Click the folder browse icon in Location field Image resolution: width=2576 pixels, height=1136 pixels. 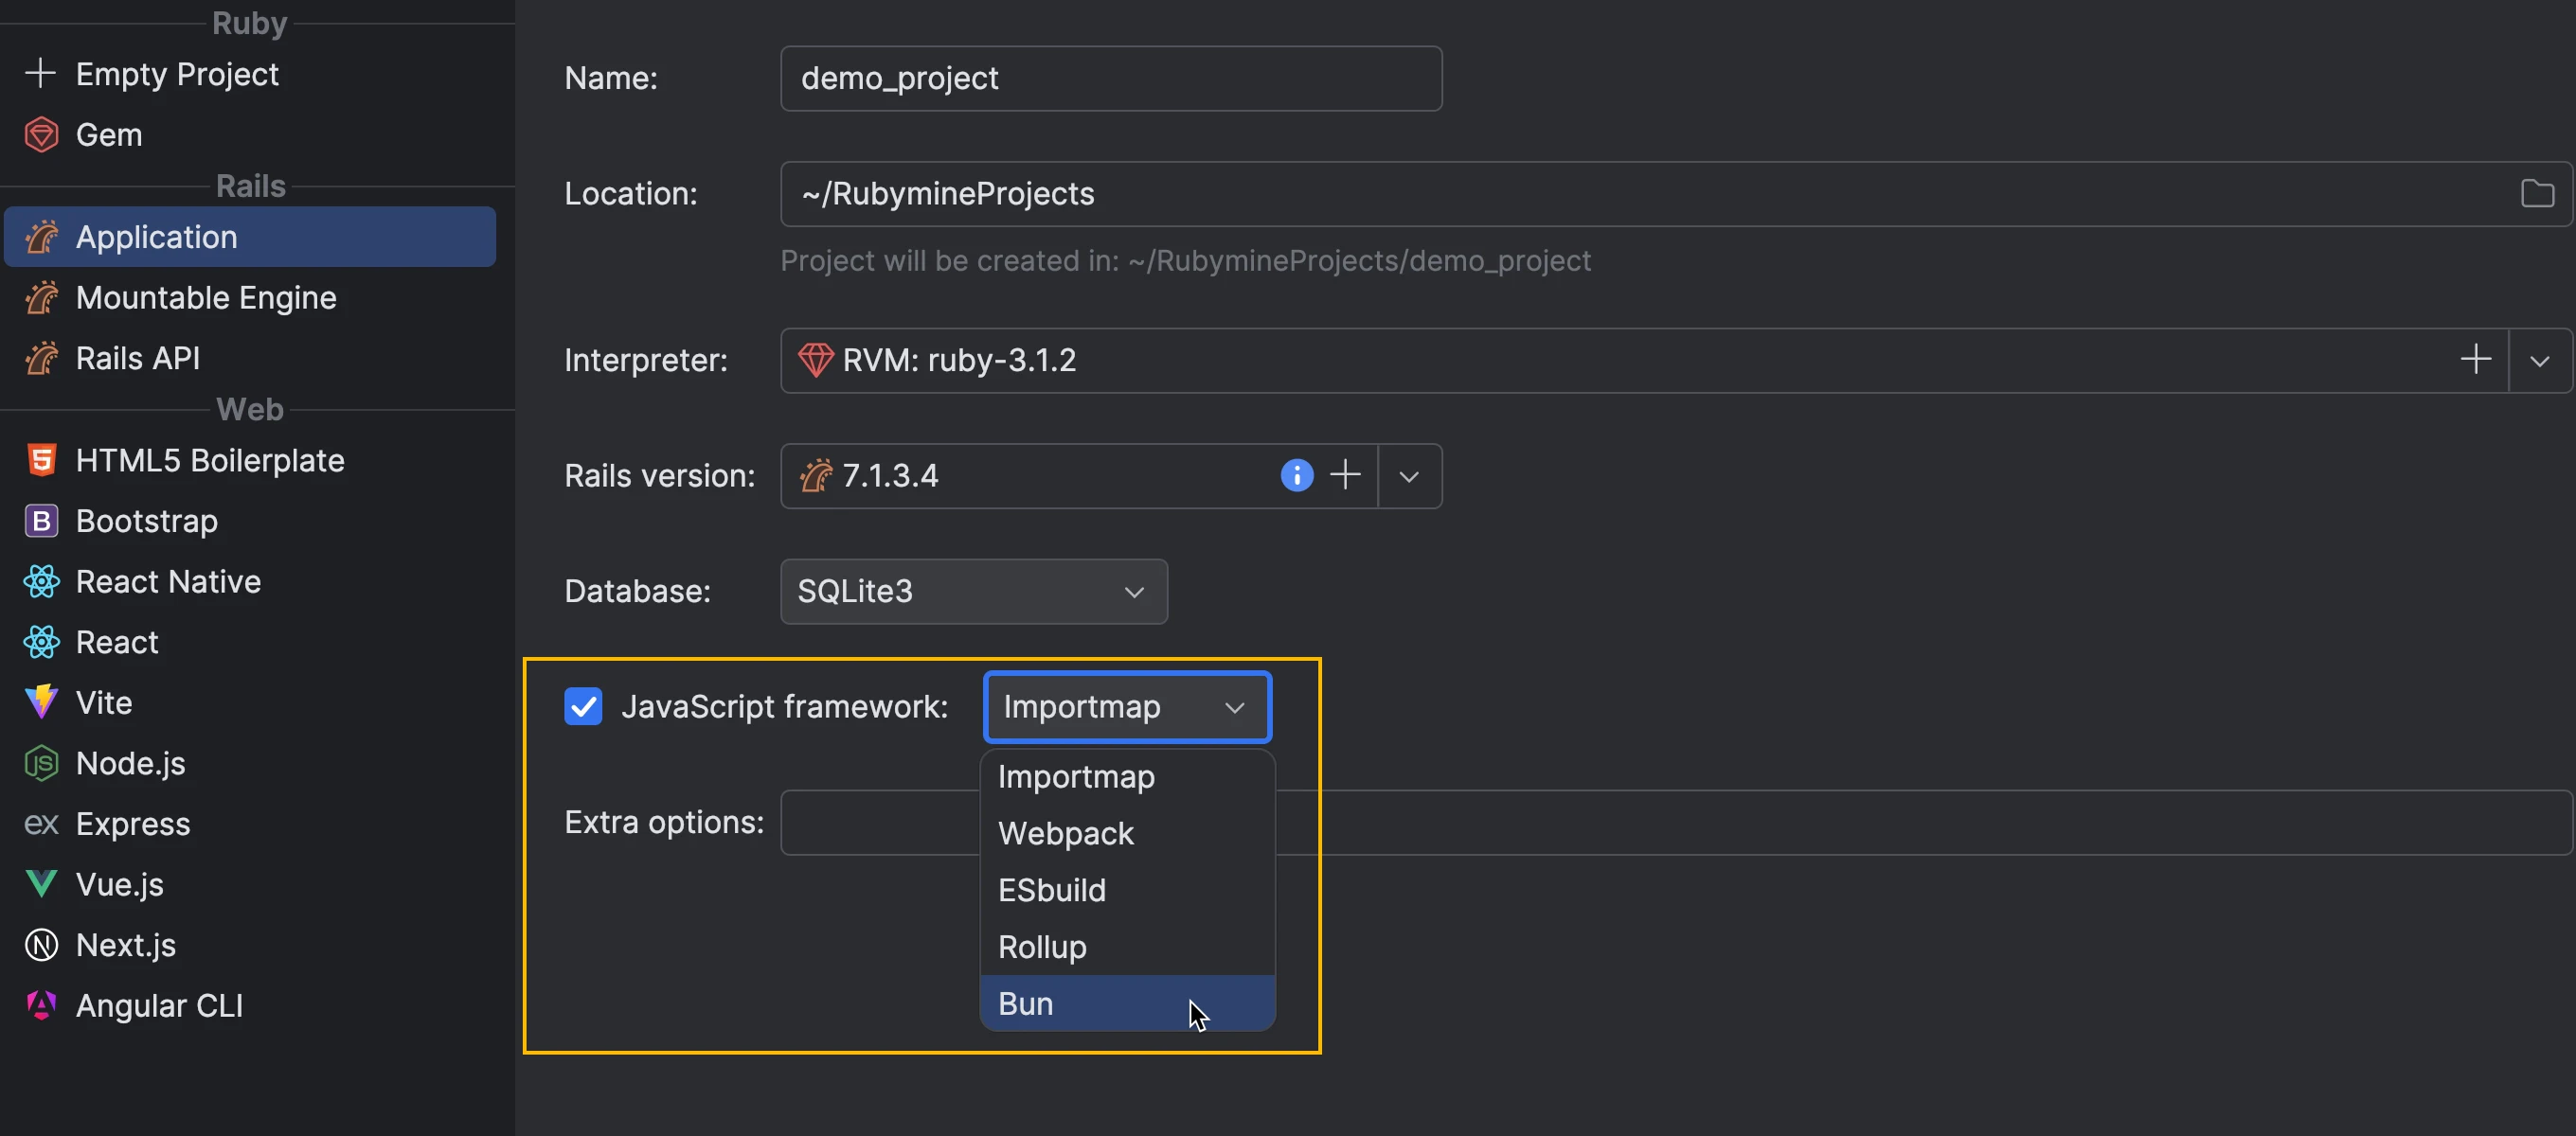2537,194
